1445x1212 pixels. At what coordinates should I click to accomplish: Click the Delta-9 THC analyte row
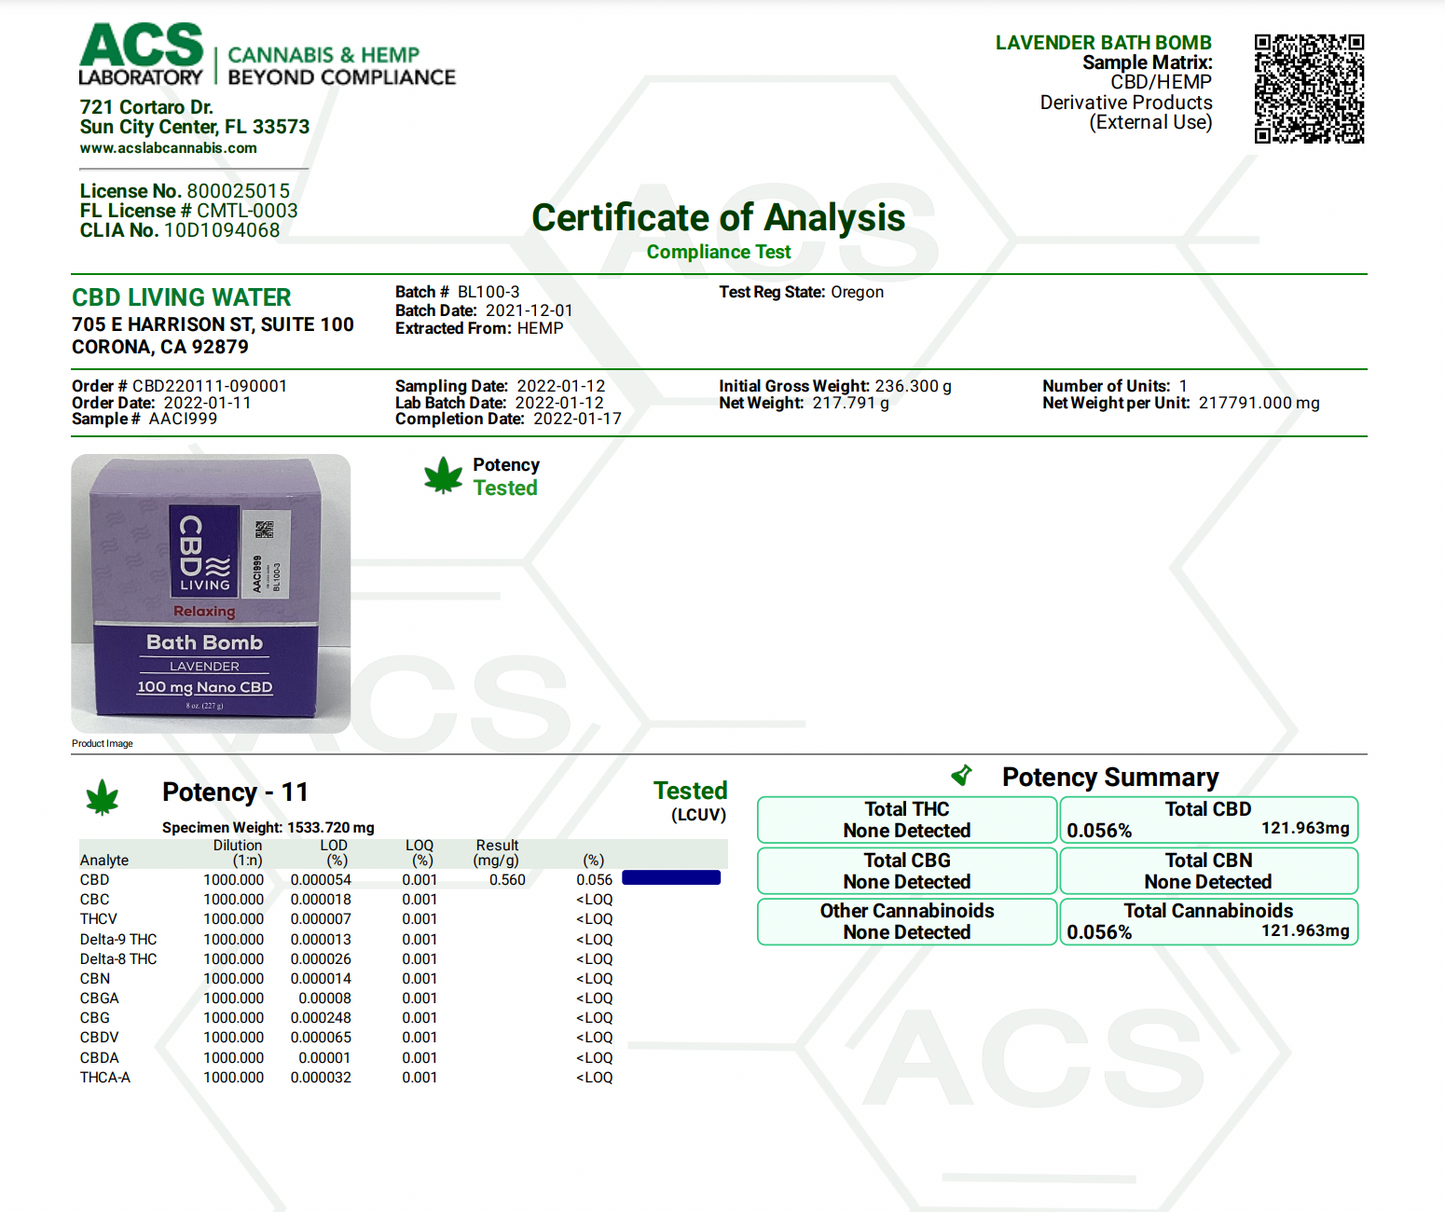(118, 939)
